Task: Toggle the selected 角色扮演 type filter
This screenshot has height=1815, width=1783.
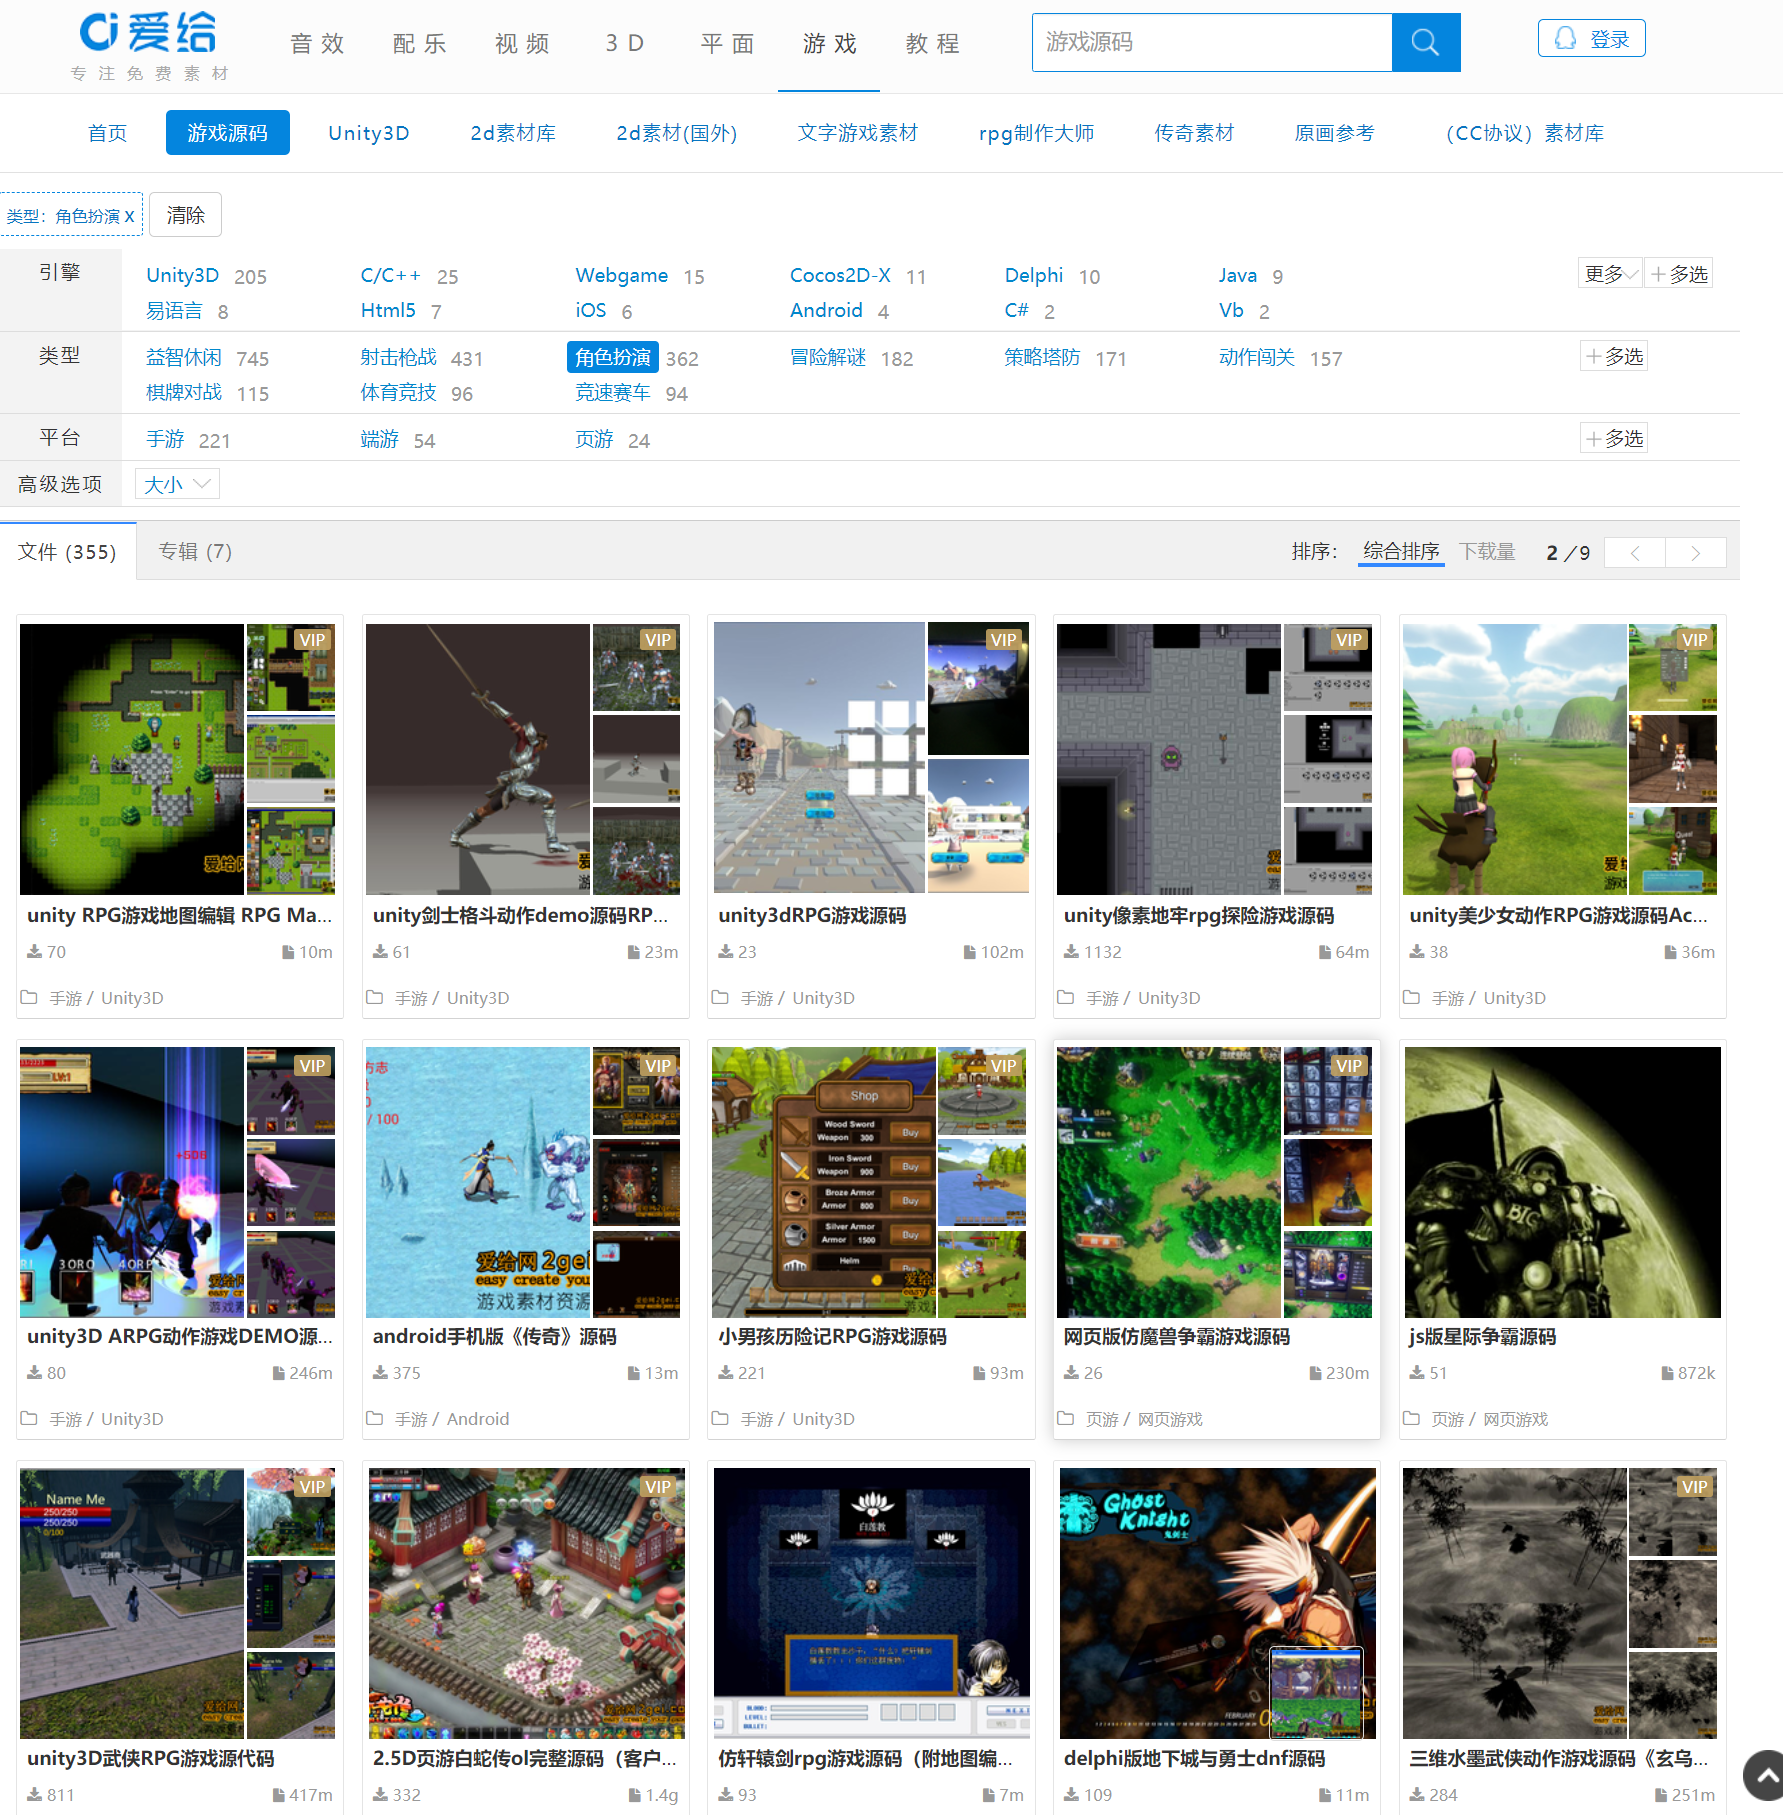Action: pos(612,357)
